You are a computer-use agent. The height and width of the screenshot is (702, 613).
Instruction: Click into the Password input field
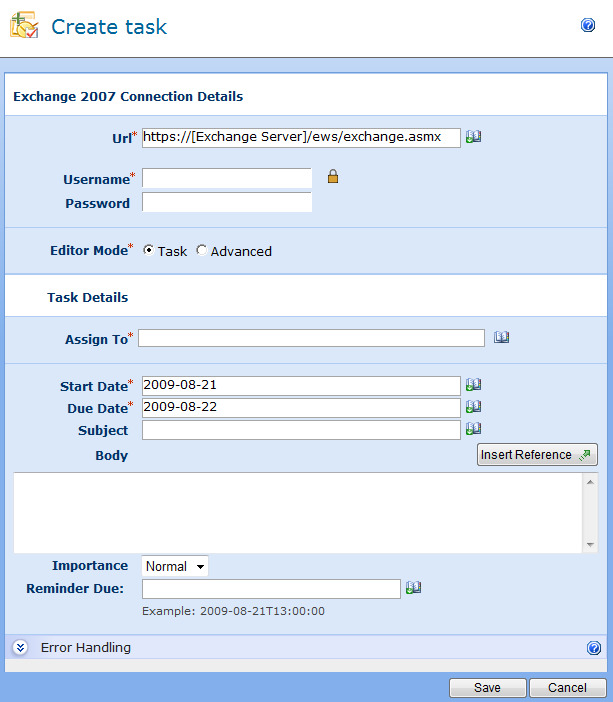227,203
